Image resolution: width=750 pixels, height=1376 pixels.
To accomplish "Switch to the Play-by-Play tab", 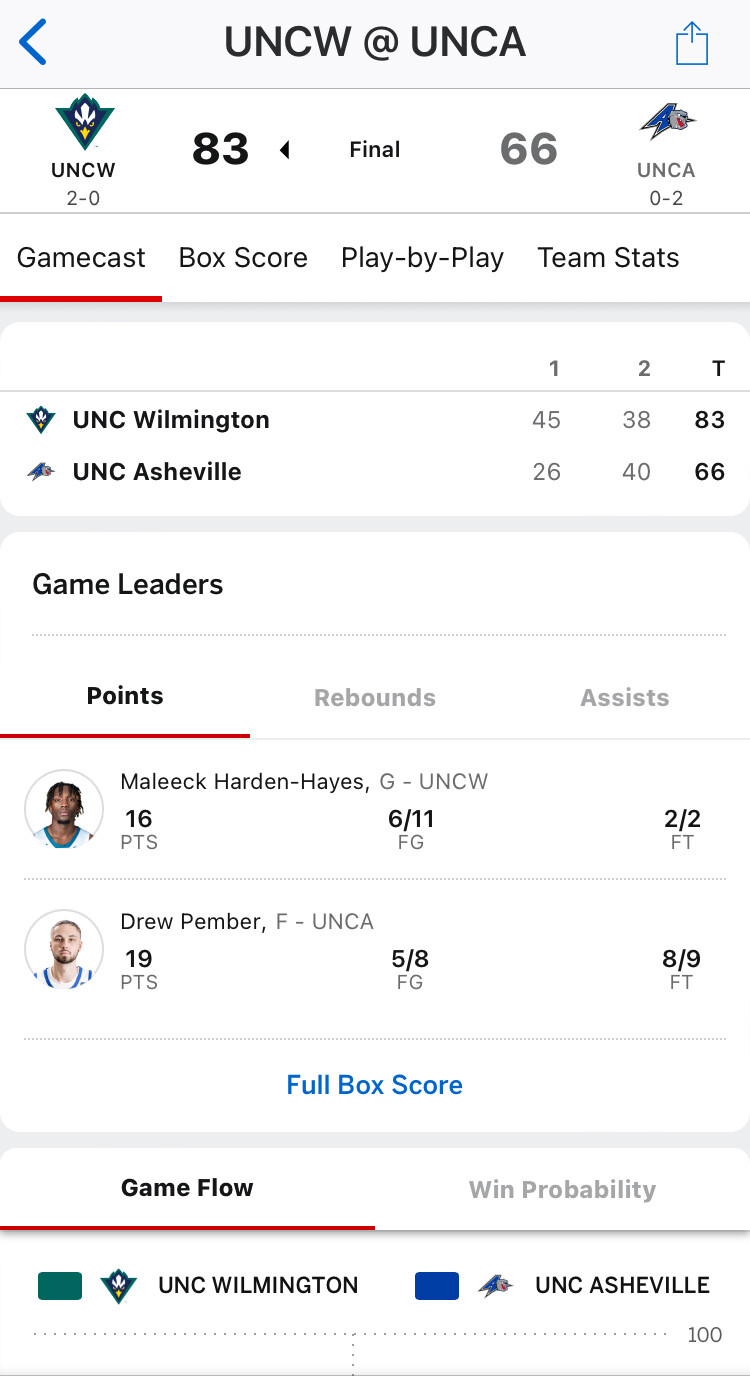I will pos(422,258).
